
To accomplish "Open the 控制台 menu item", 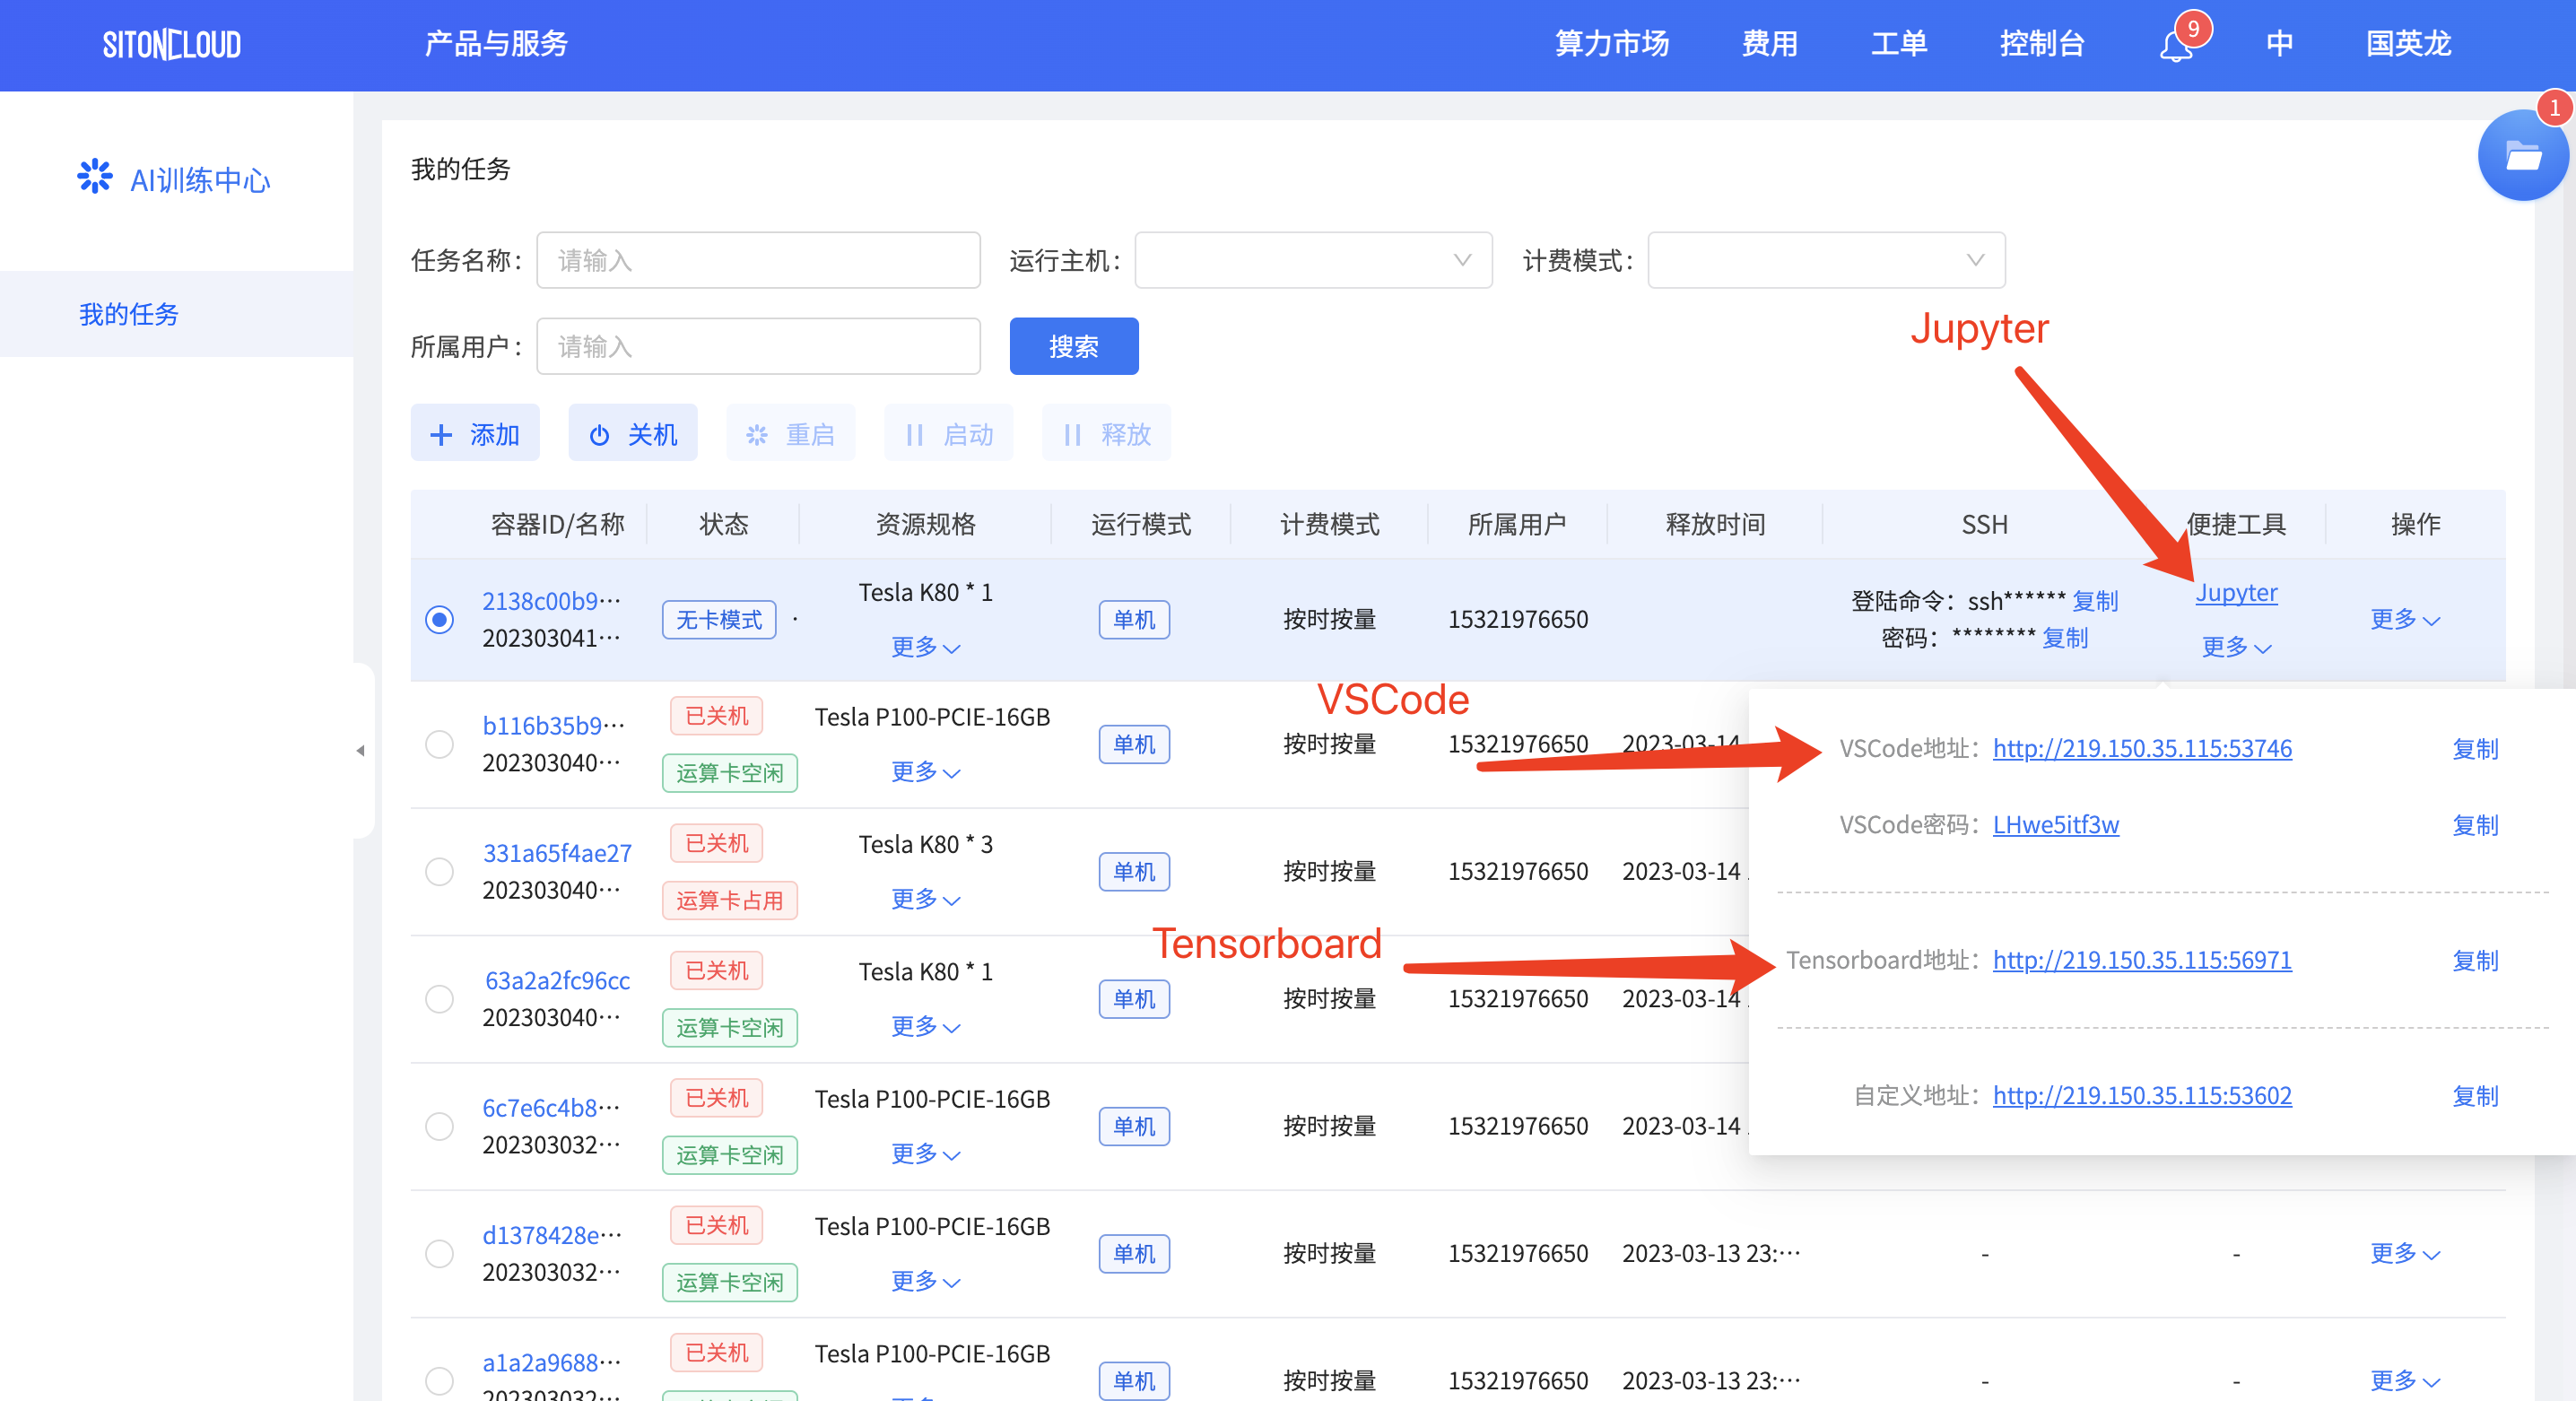I will click(2042, 44).
